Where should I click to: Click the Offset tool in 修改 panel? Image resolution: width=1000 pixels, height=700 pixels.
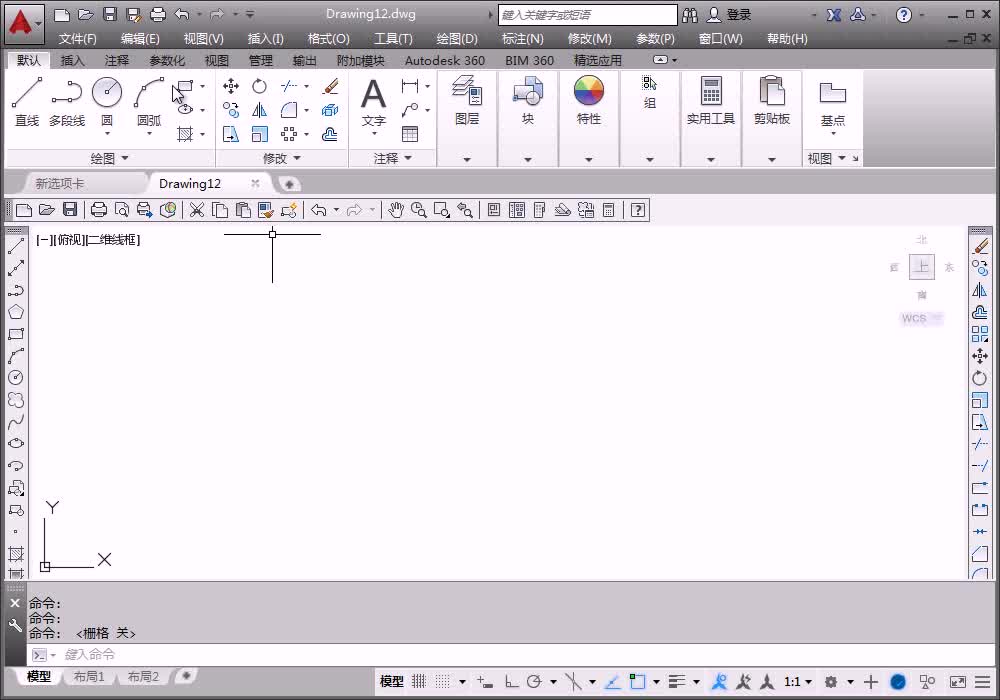pos(330,134)
